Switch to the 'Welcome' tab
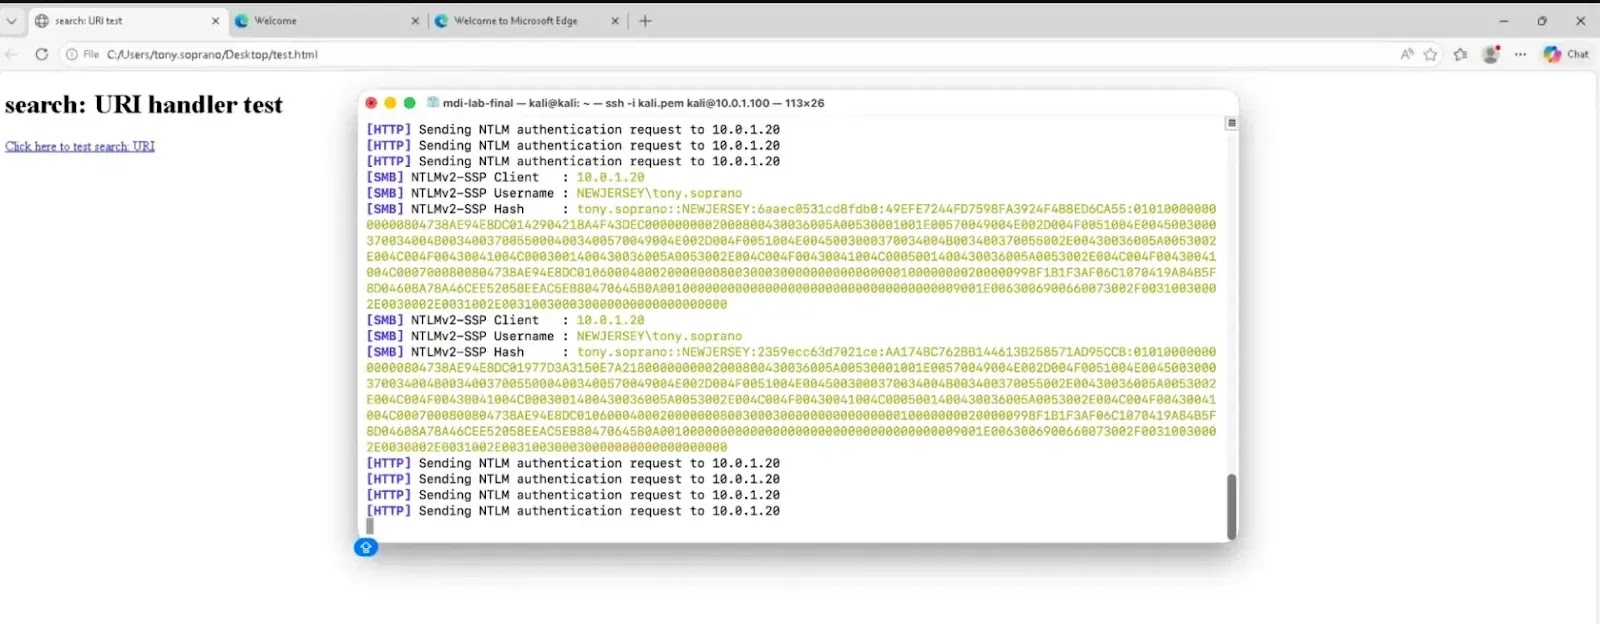The image size is (1600, 624). click(326, 20)
